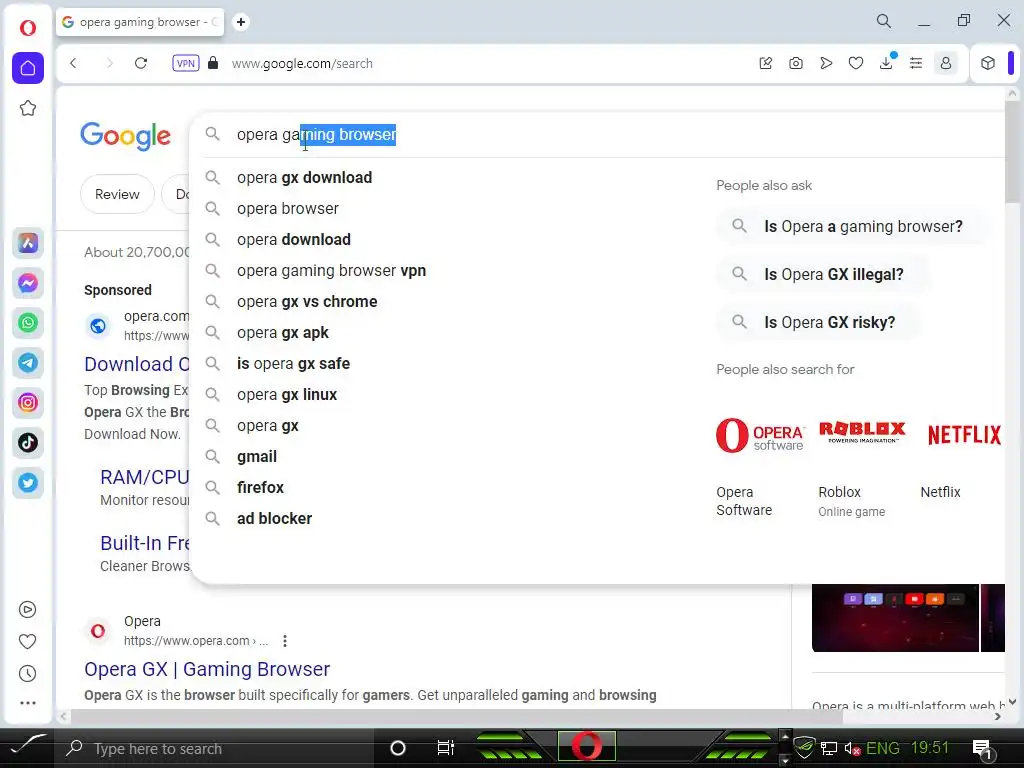Choose suggestion firefox
This screenshot has width=1024, height=768.
point(260,488)
